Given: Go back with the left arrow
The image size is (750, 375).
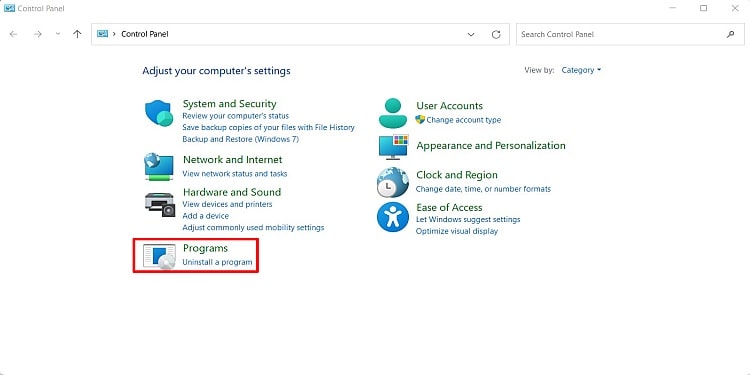Looking at the screenshot, I should (13, 34).
